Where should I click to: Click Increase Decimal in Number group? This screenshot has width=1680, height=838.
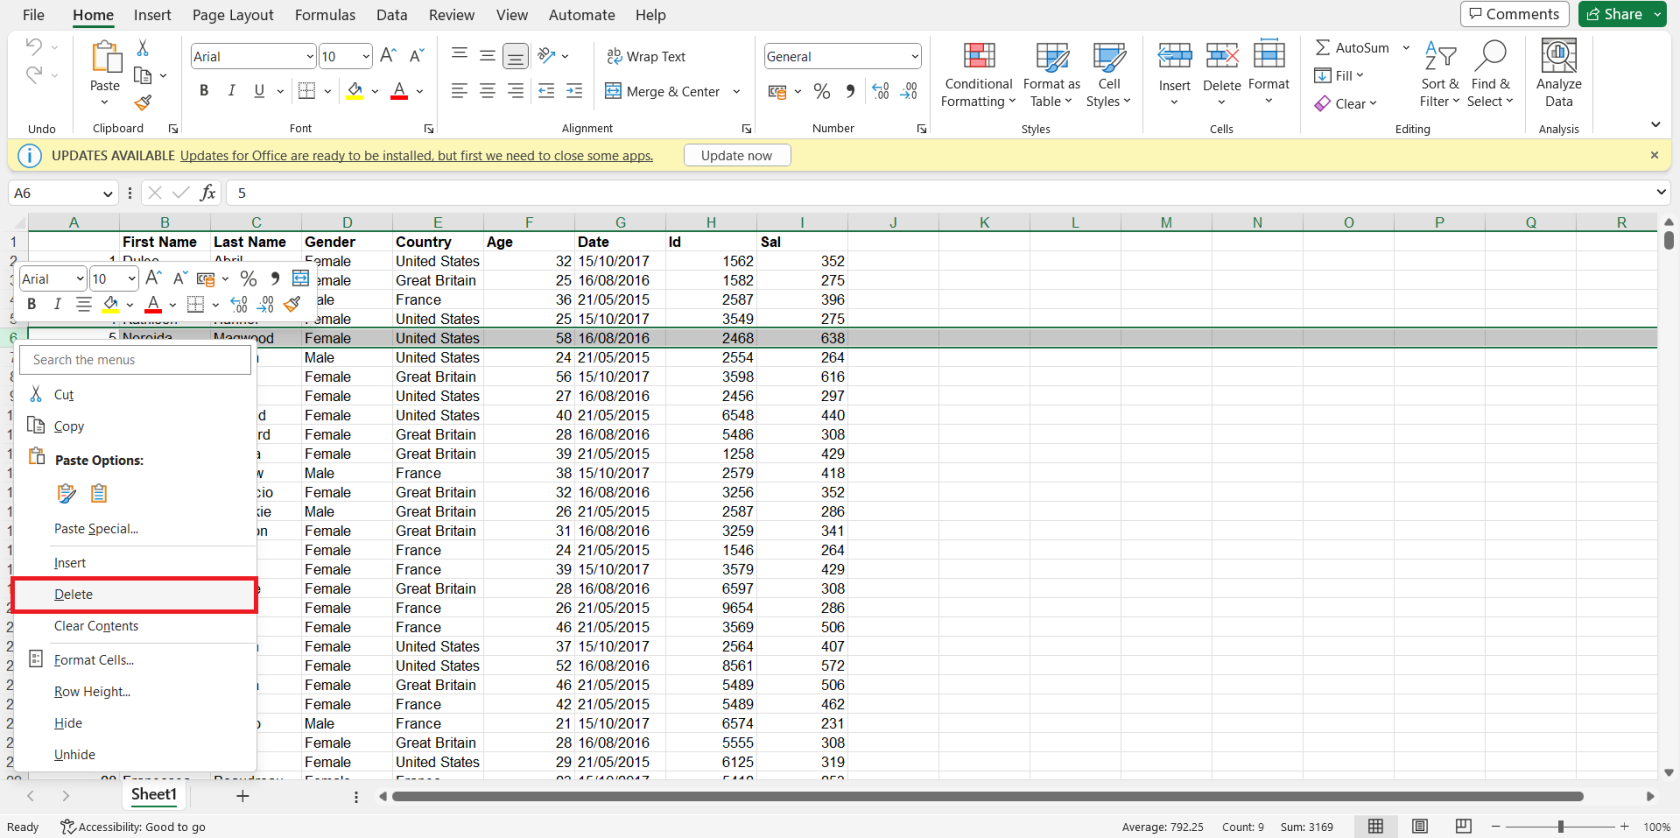click(880, 91)
